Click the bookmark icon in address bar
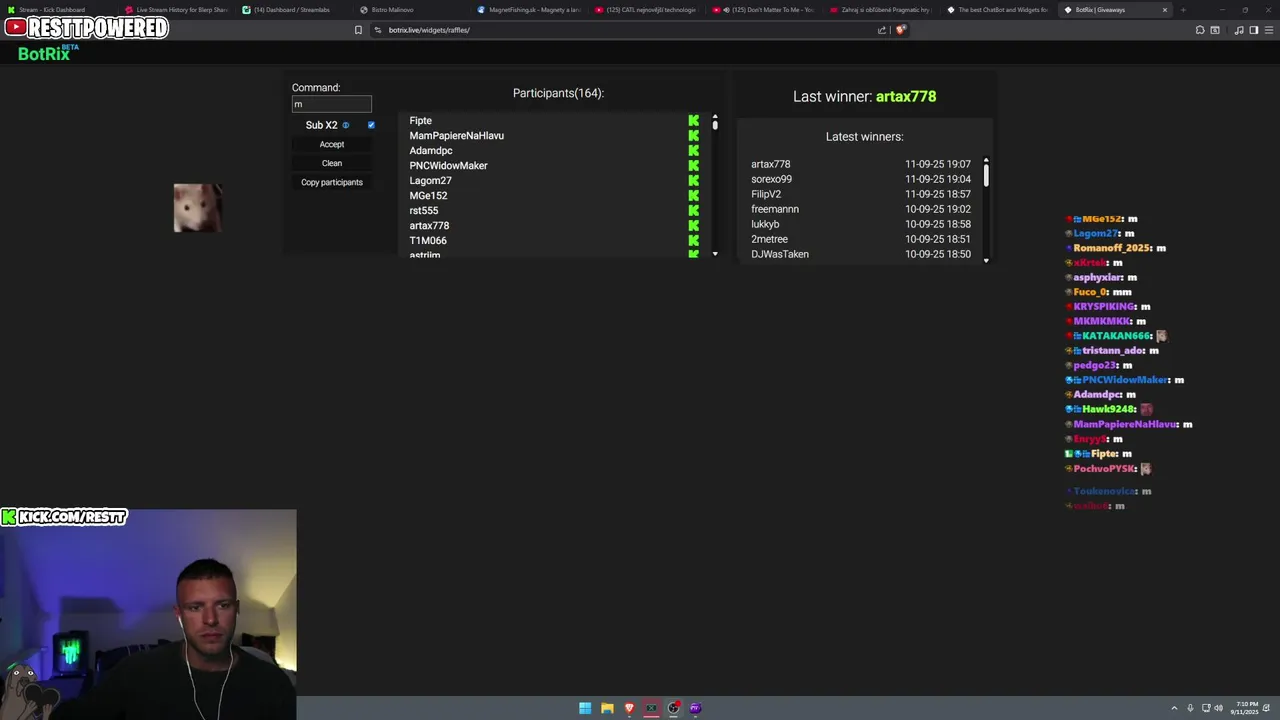This screenshot has height=720, width=1280. click(358, 30)
